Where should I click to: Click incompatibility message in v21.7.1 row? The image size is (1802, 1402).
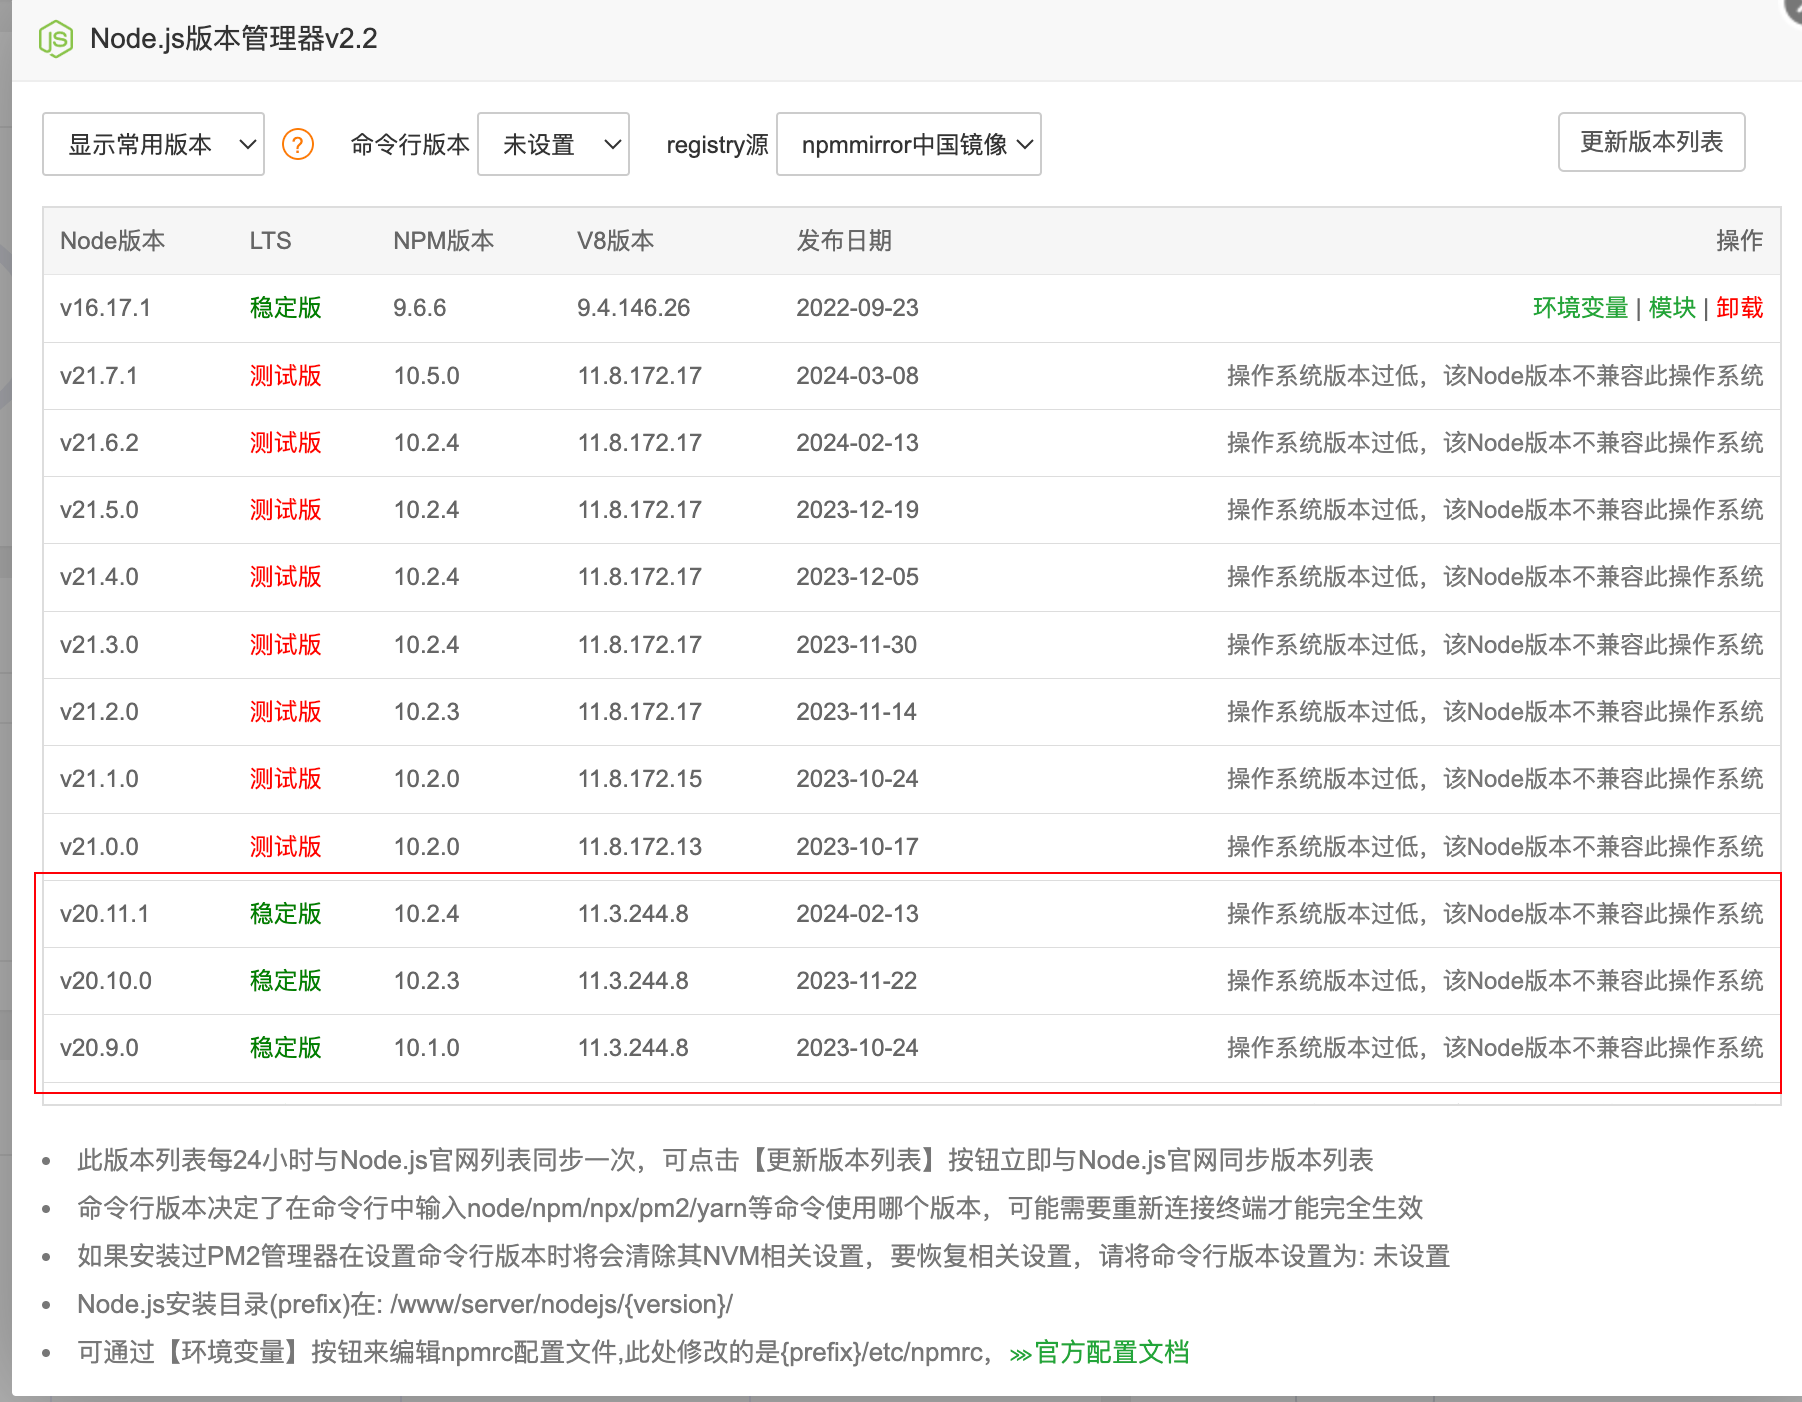coord(1495,376)
